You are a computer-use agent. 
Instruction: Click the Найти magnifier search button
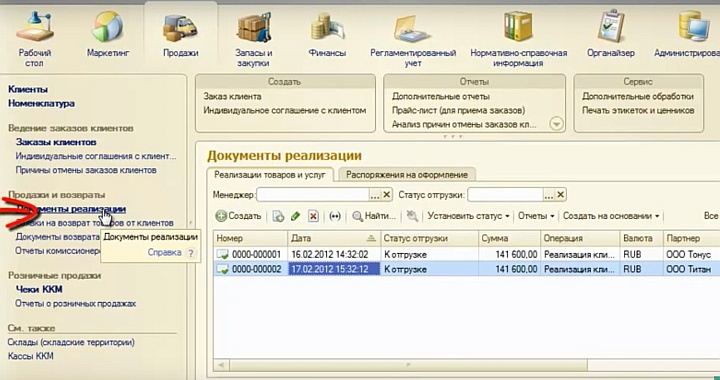pyautogui.click(x=374, y=216)
